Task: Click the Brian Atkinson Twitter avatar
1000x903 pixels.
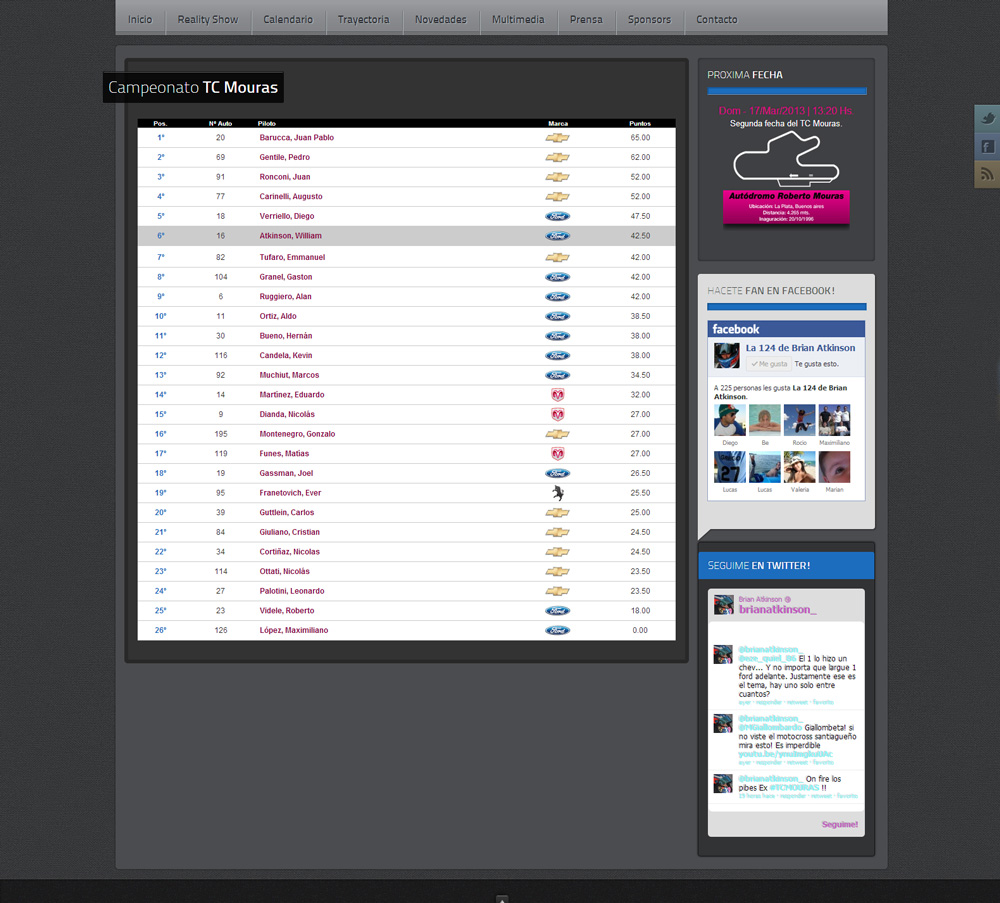Action: (x=724, y=604)
